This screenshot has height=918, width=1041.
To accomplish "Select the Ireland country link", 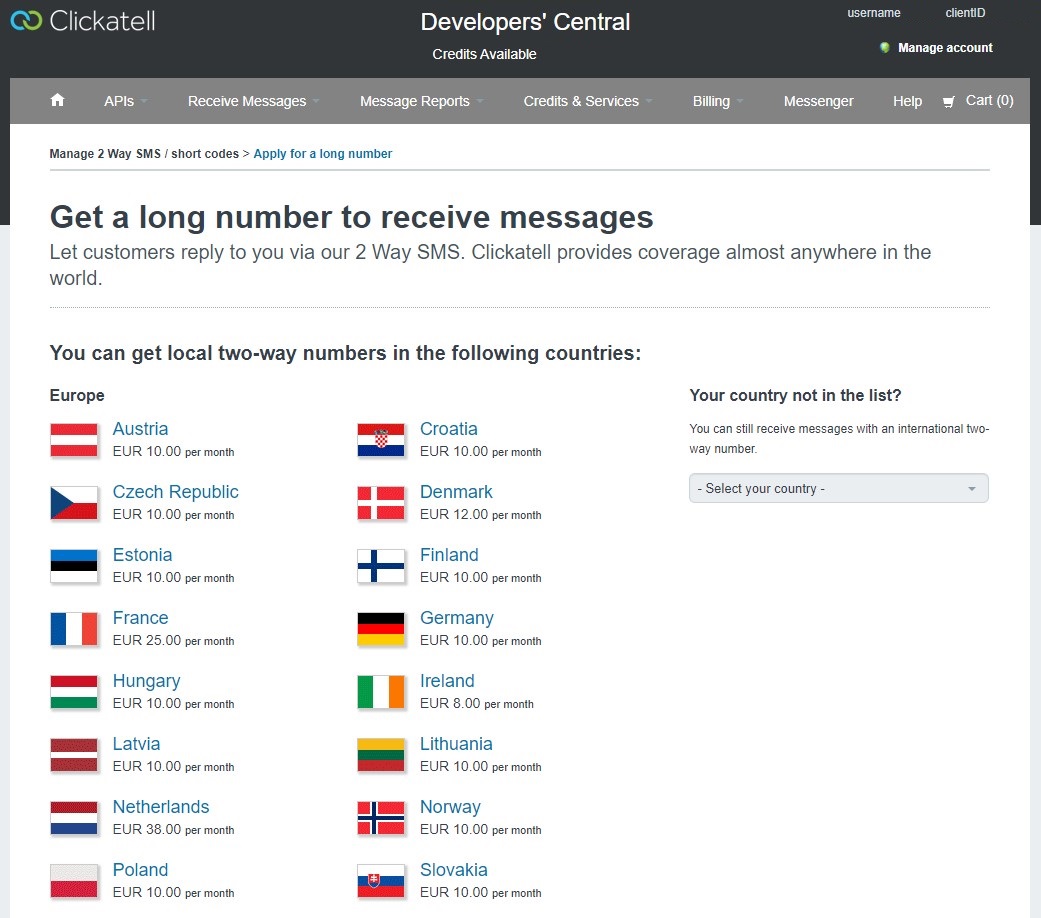I will tap(447, 681).
